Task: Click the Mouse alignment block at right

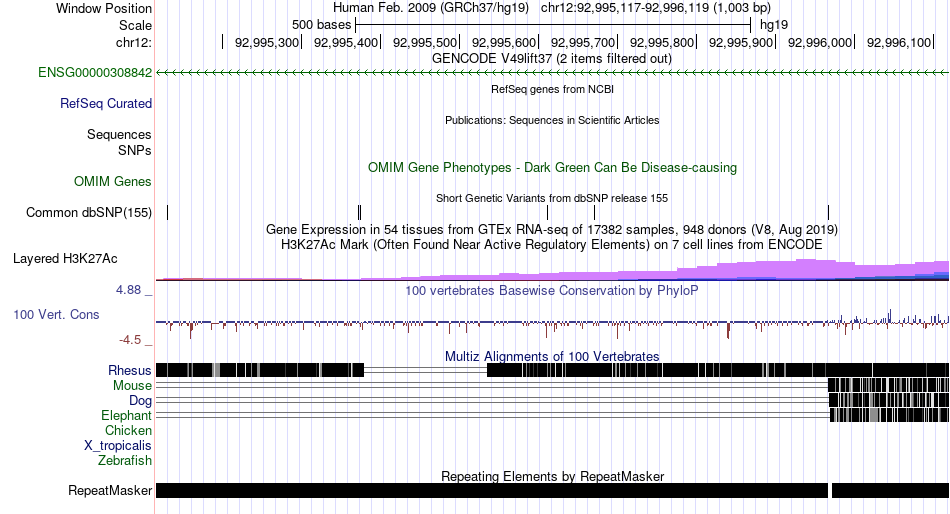Action: point(888,386)
